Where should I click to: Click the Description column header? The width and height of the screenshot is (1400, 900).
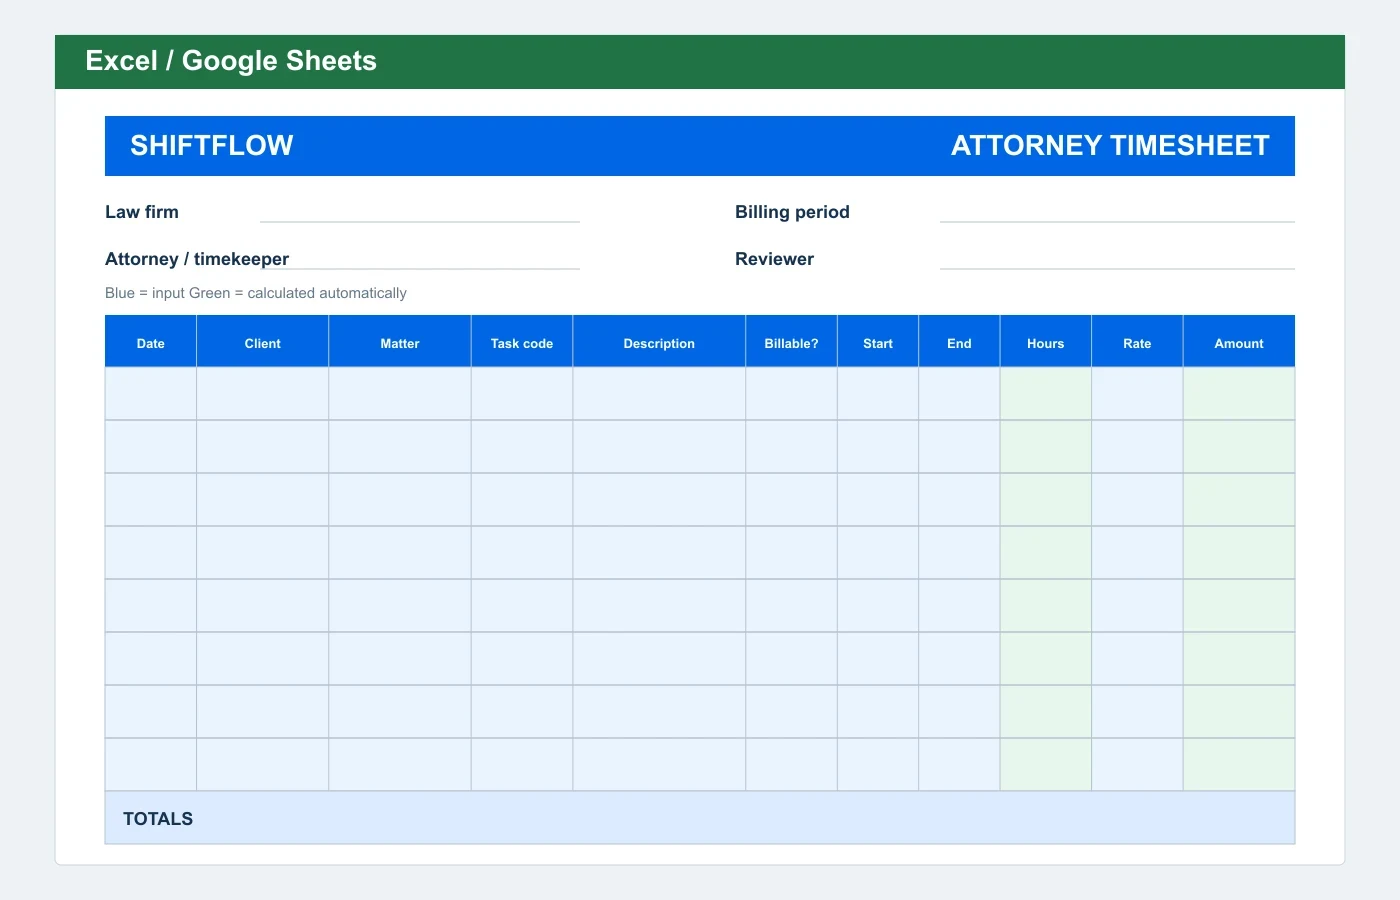click(659, 342)
